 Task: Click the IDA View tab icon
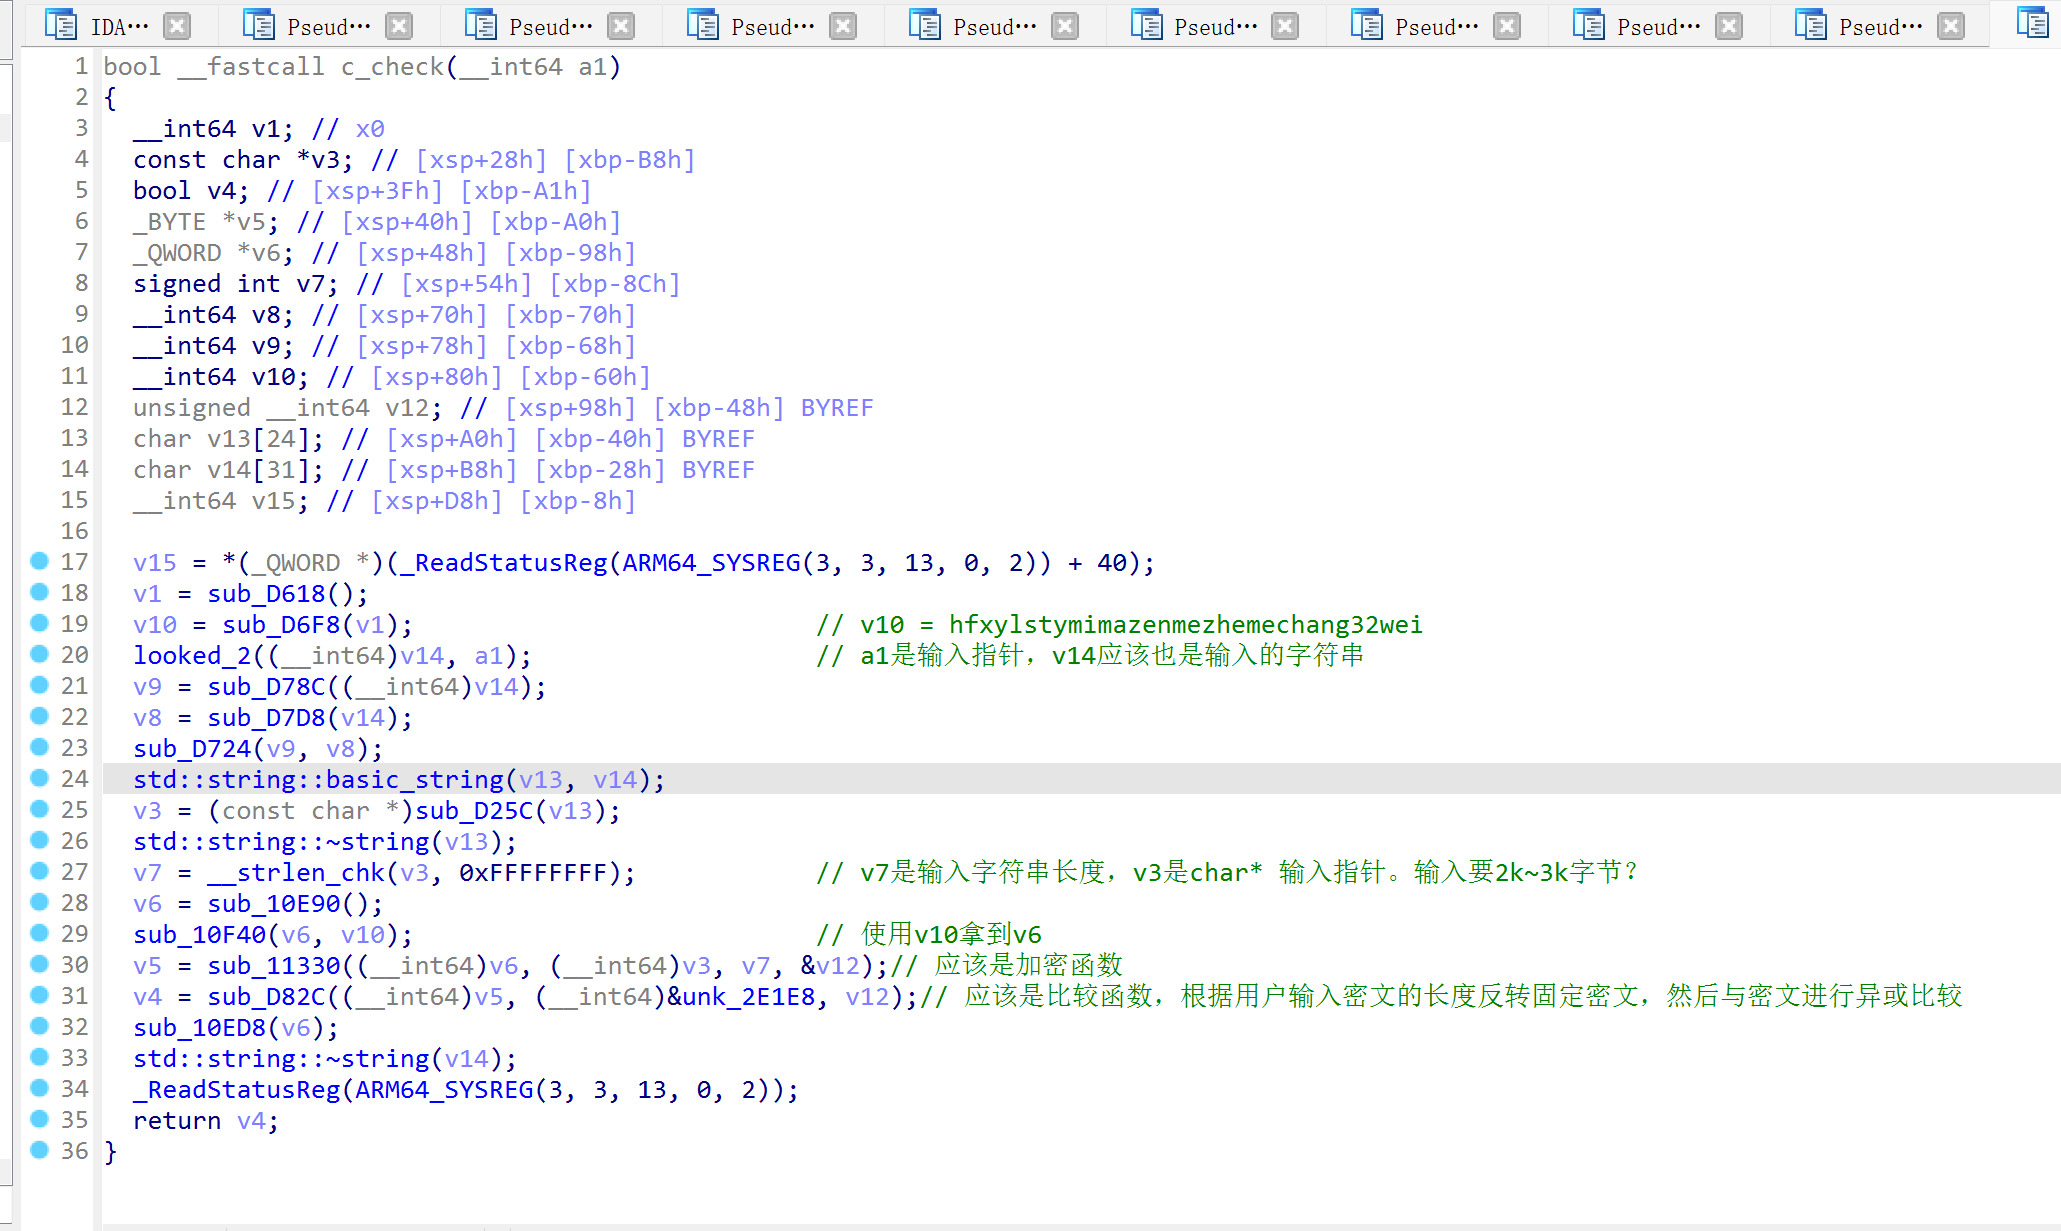61,26
